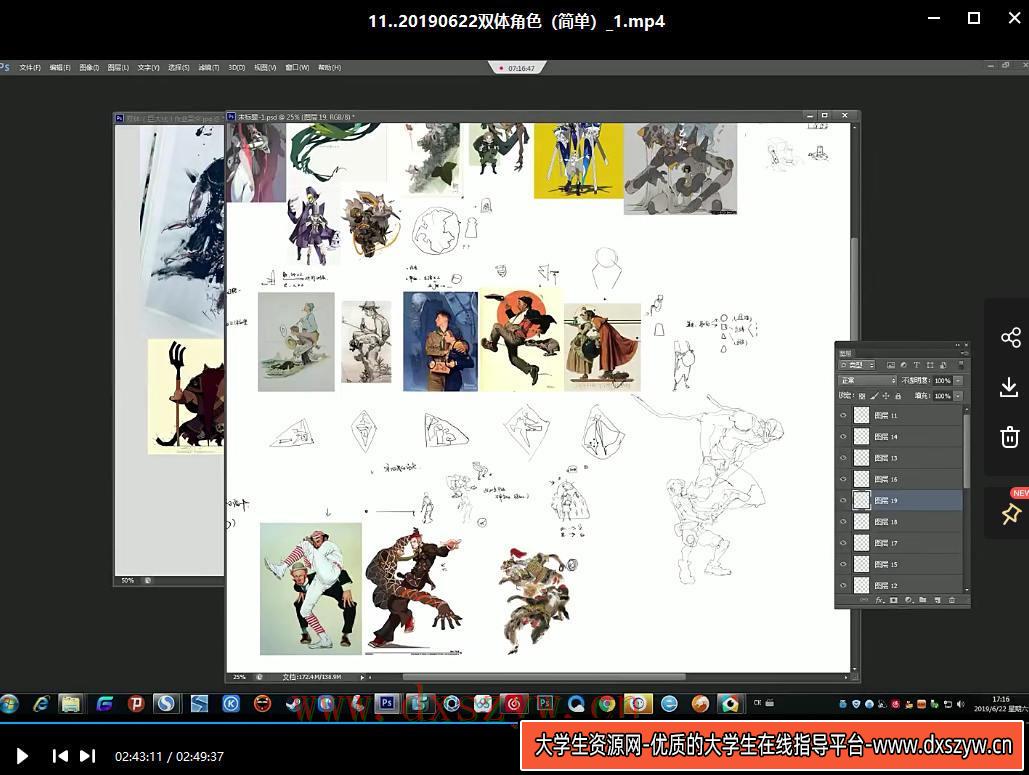
Task: Click the Chrome icon in the taskbar
Action: point(606,704)
